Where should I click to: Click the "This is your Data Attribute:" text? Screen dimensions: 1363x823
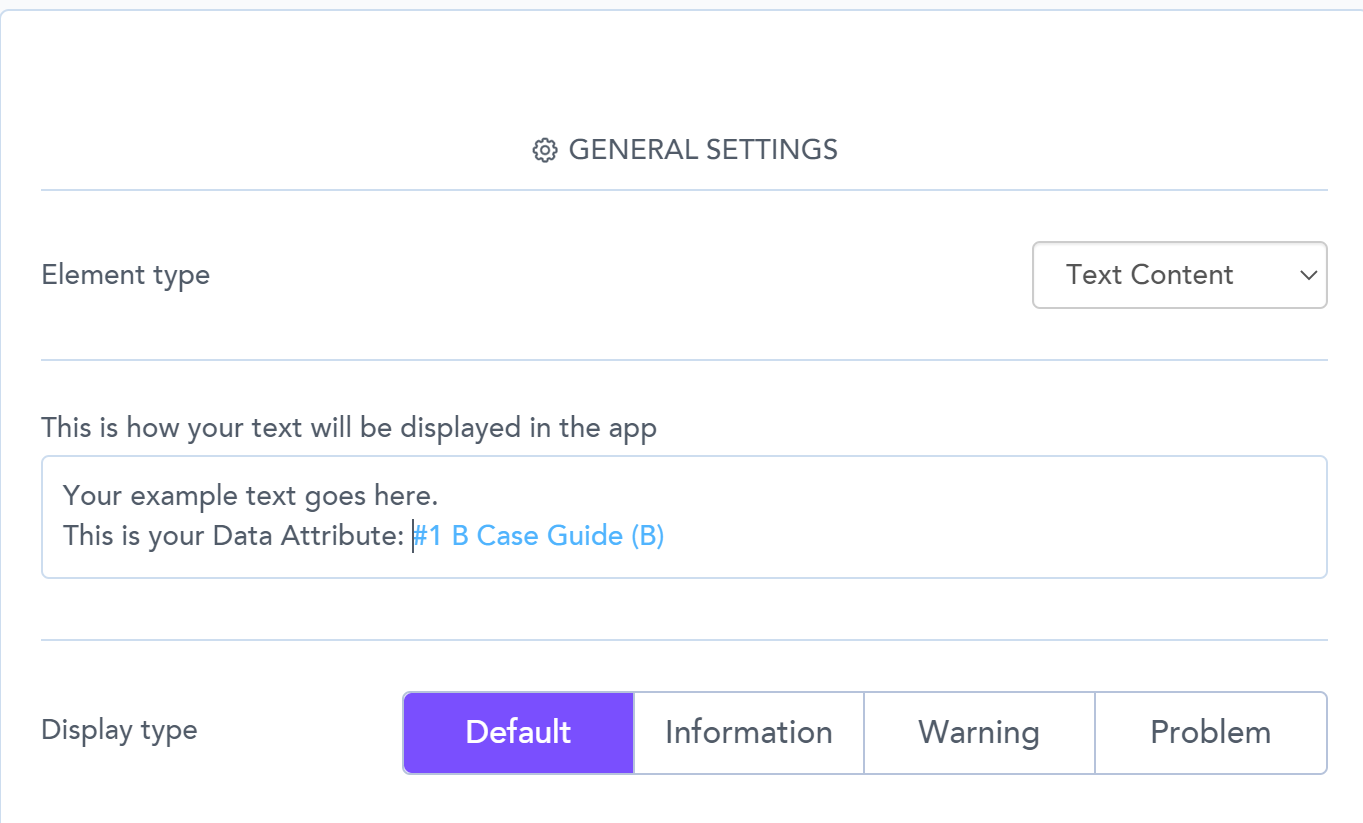[232, 536]
